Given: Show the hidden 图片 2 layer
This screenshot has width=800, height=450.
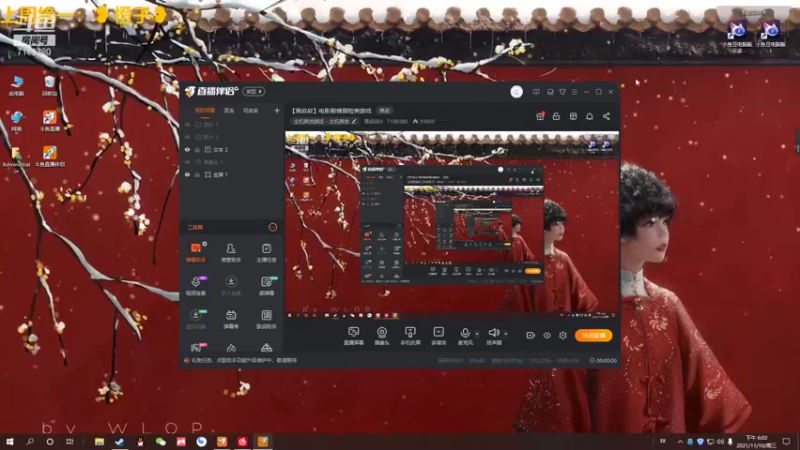Looking at the screenshot, I should (x=187, y=137).
